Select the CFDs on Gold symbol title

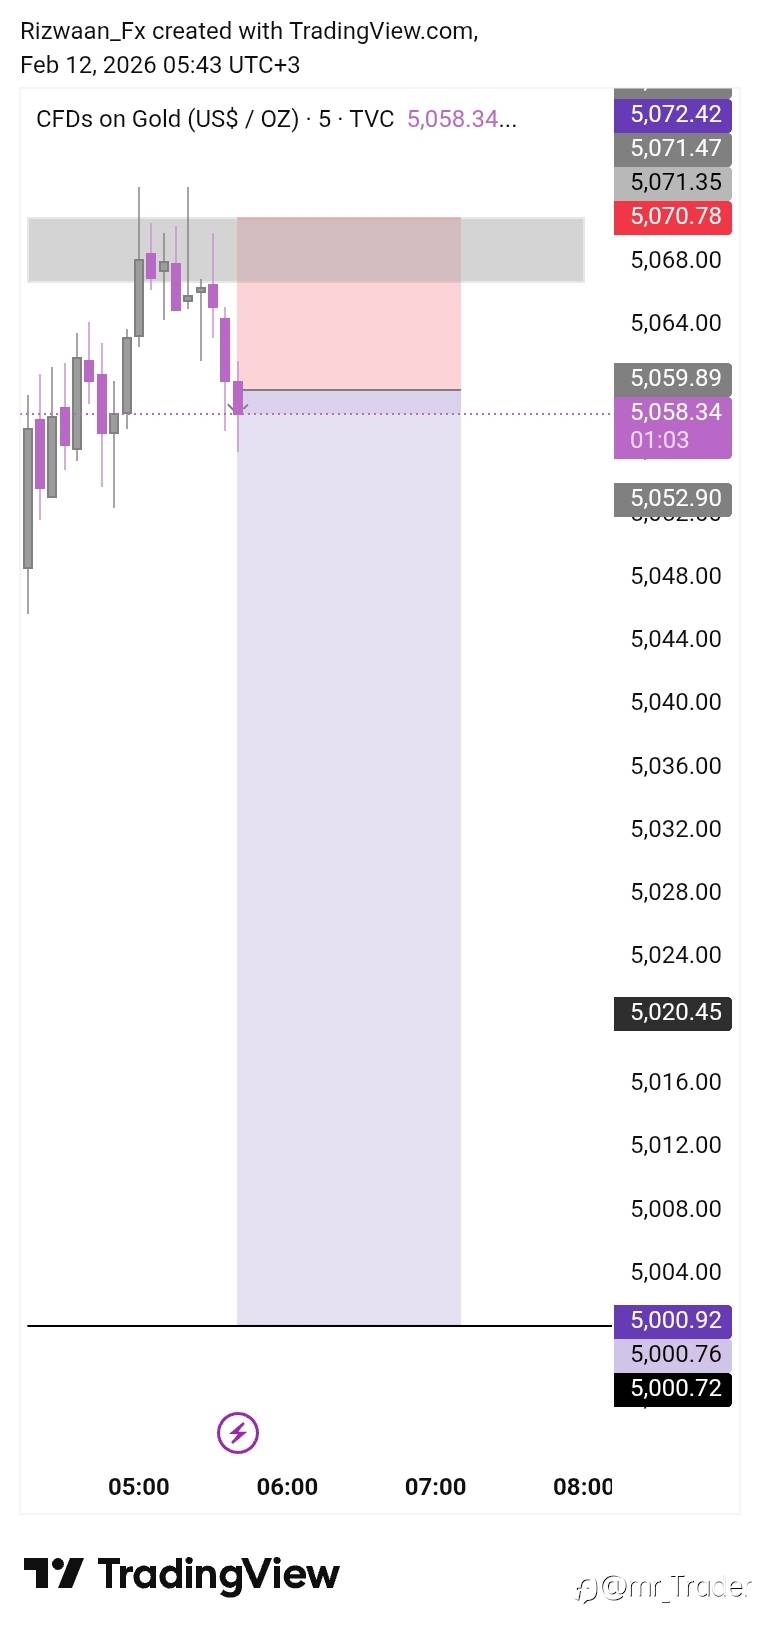pyautogui.click(x=167, y=119)
